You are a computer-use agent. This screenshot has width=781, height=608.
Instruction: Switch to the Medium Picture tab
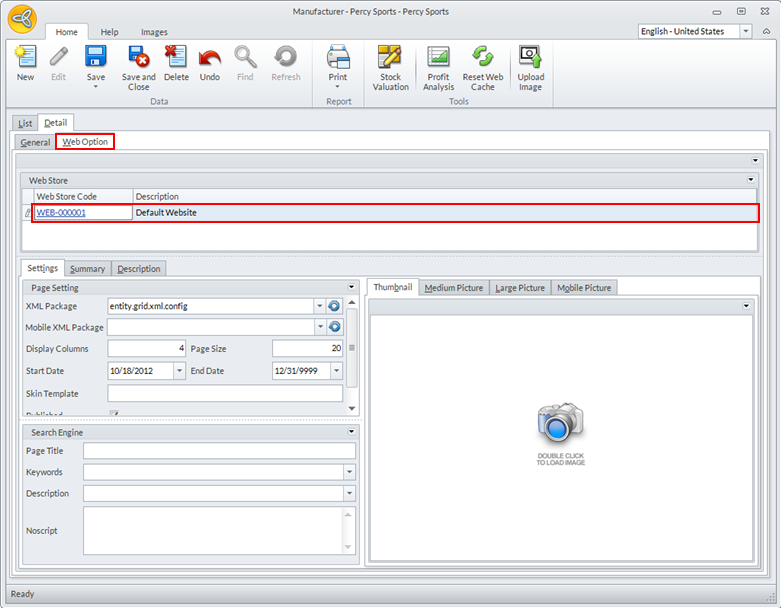tap(453, 288)
